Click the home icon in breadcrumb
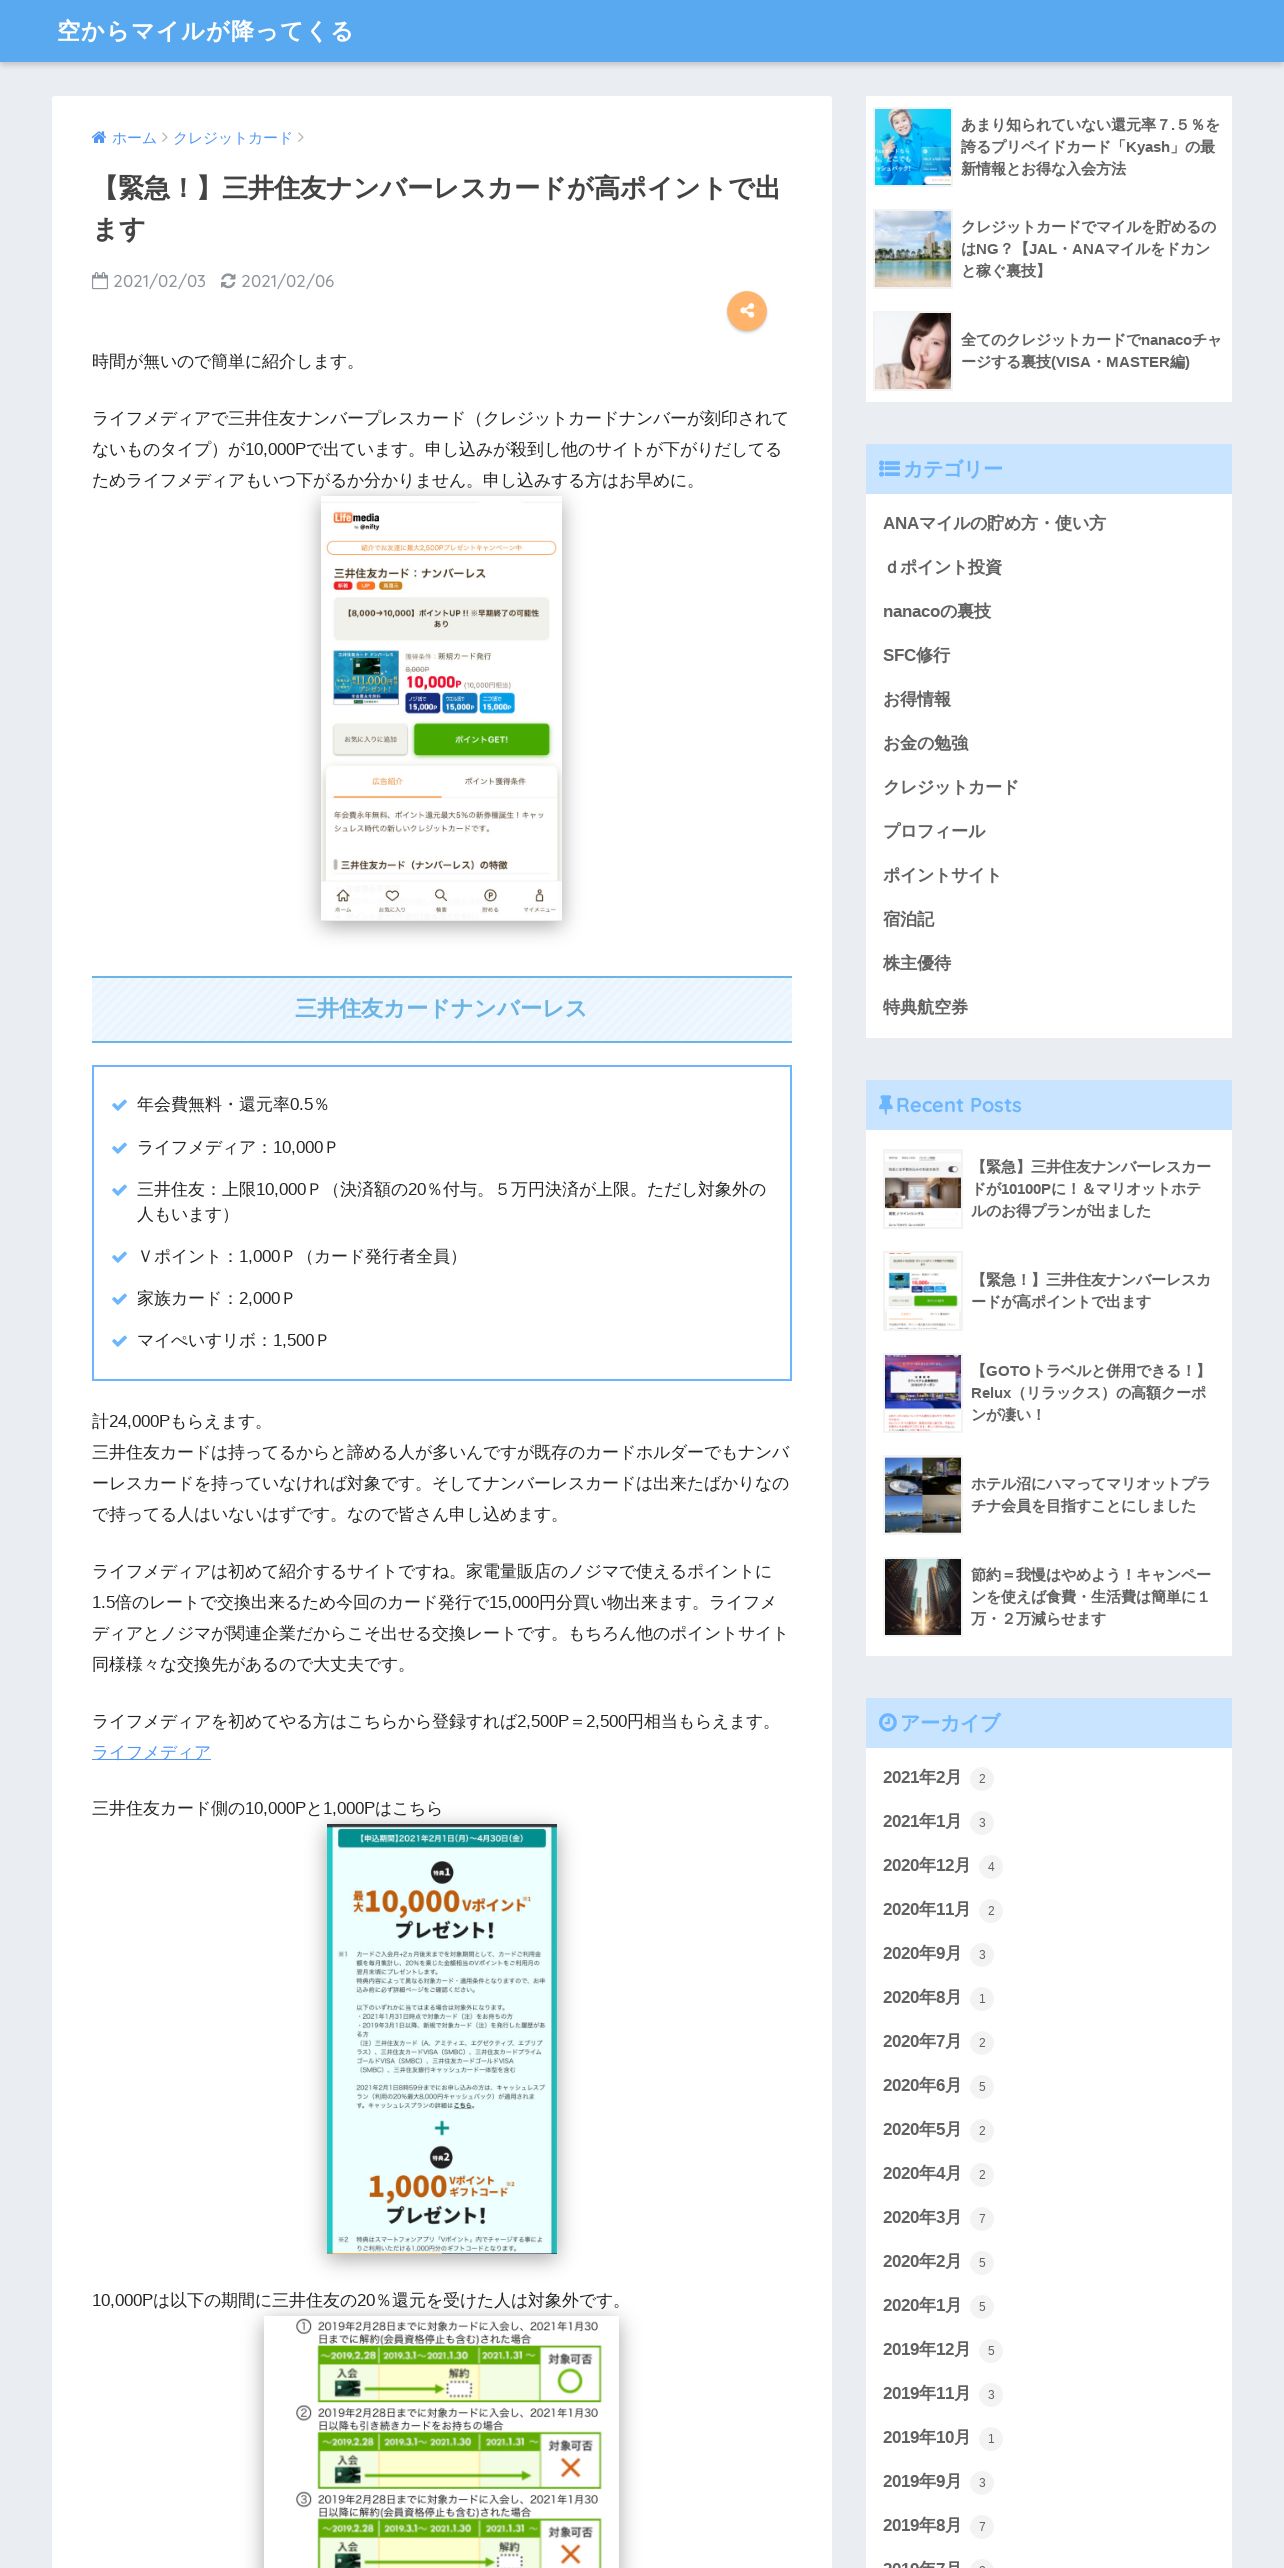This screenshot has width=1284, height=2568. pyautogui.click(x=99, y=138)
